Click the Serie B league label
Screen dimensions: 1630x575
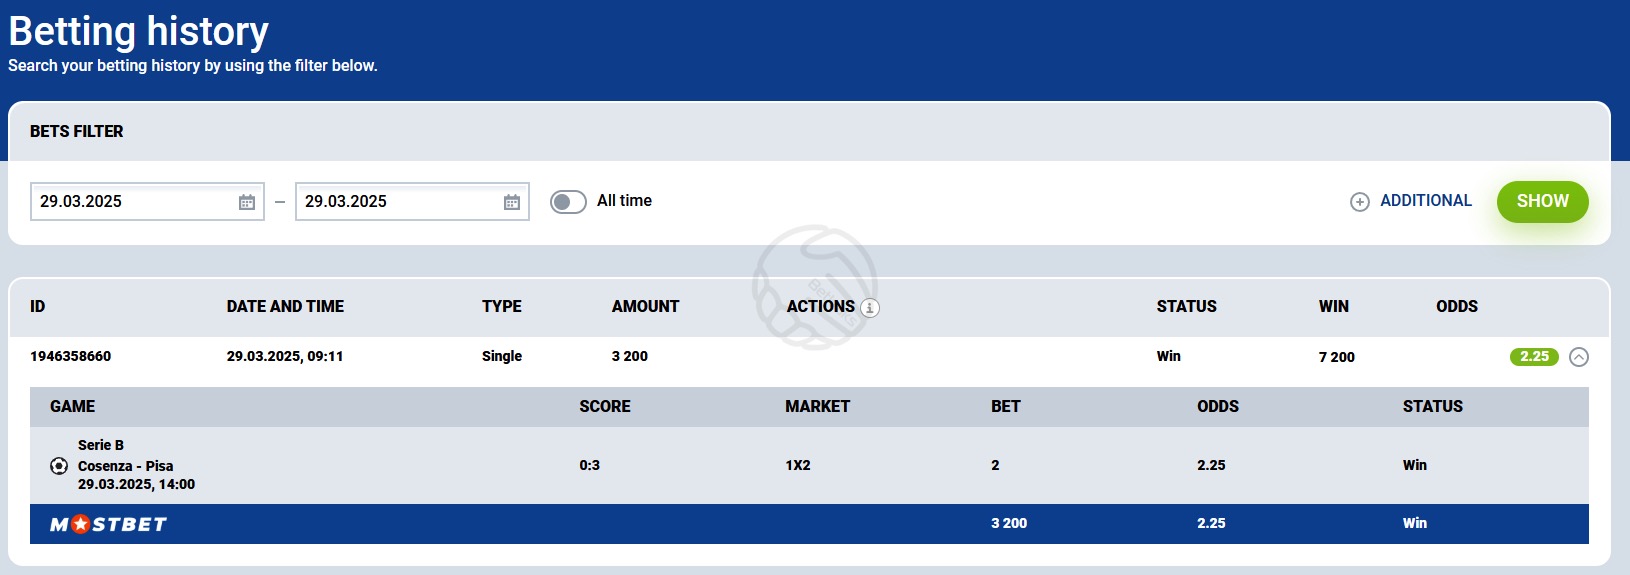tap(101, 446)
